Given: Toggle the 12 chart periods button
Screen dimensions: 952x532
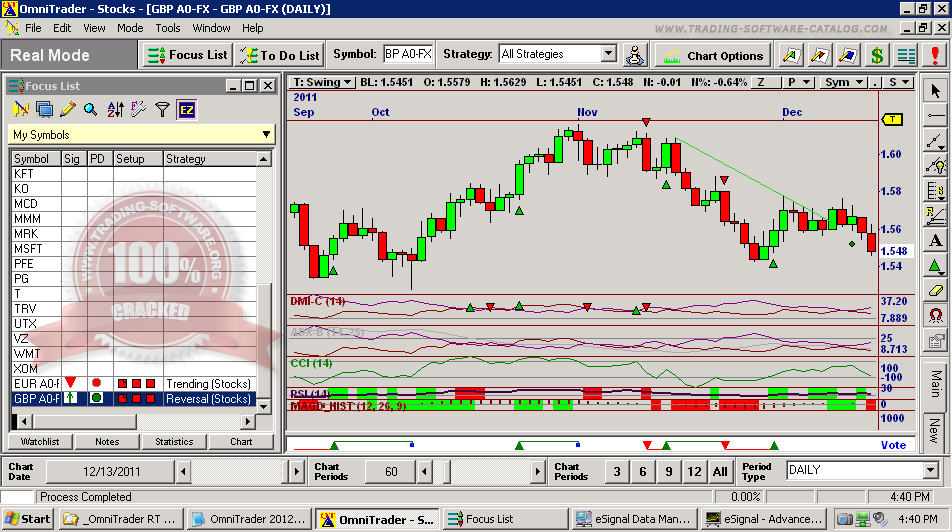Looking at the screenshot, I should coord(694,471).
